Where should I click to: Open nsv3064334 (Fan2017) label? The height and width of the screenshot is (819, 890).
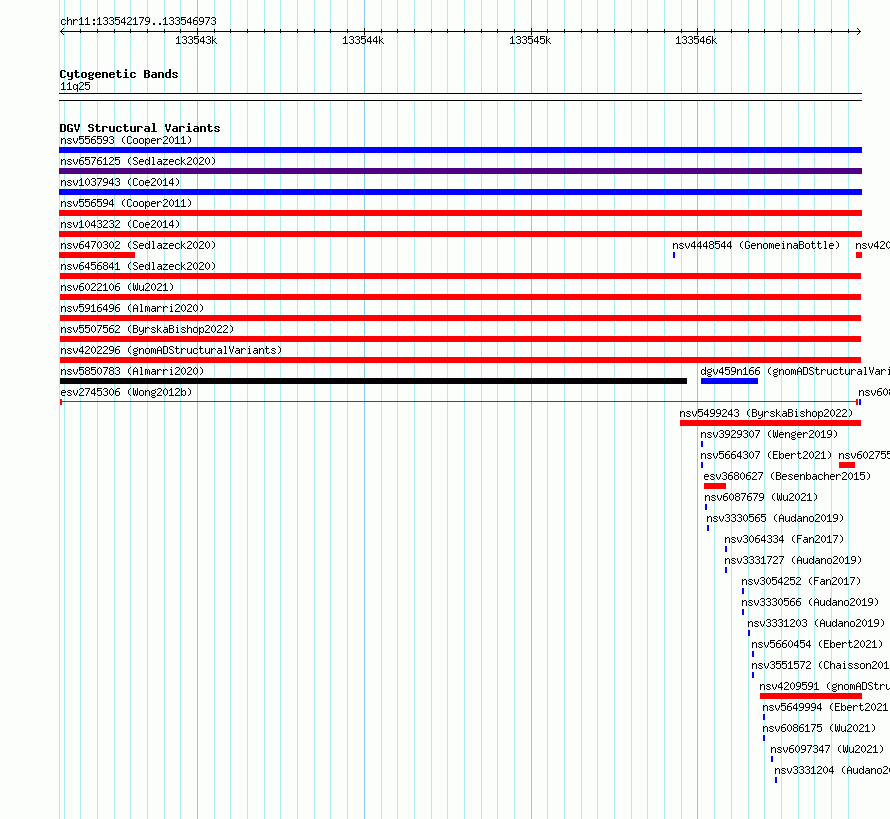784,539
